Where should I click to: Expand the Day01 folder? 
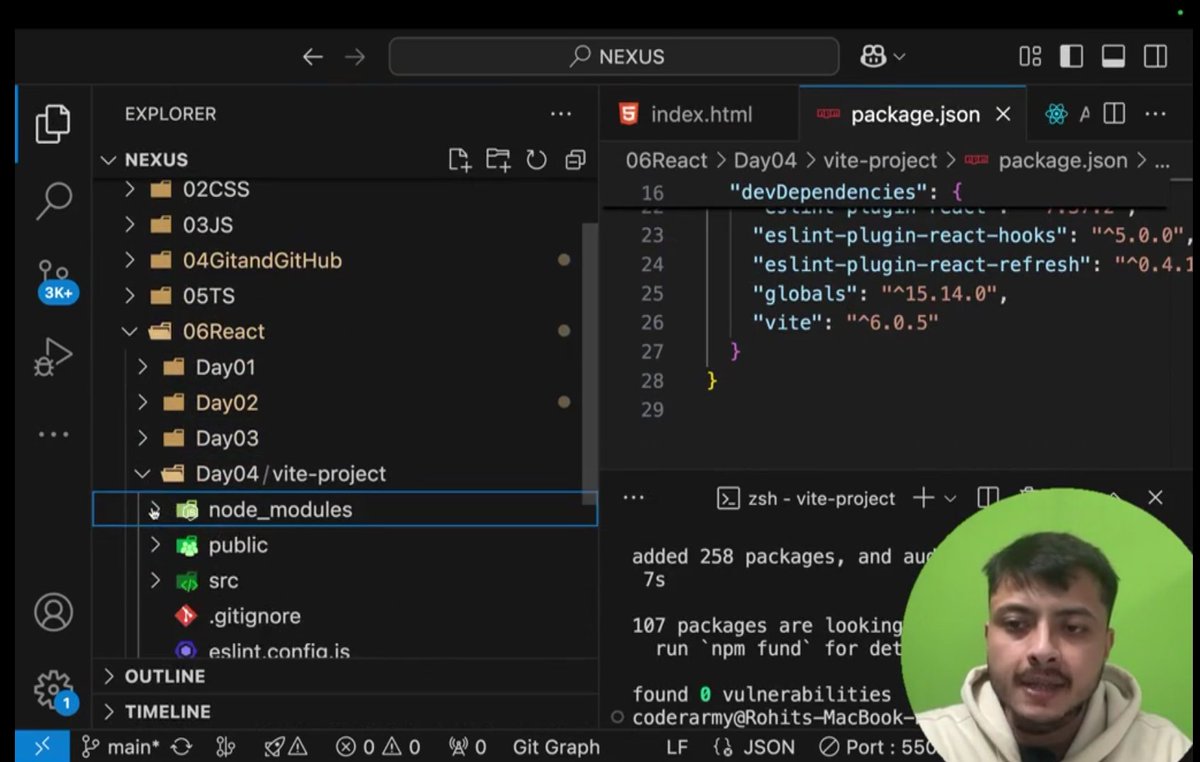click(x=143, y=367)
